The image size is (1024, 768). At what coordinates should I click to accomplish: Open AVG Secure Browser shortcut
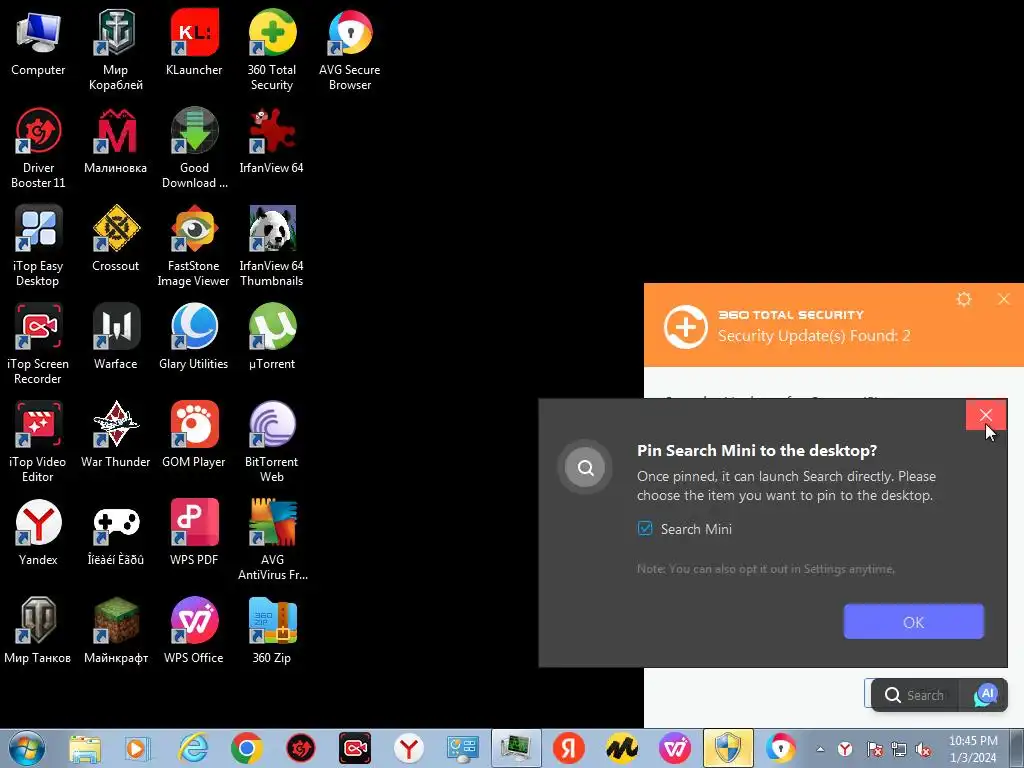(x=350, y=50)
